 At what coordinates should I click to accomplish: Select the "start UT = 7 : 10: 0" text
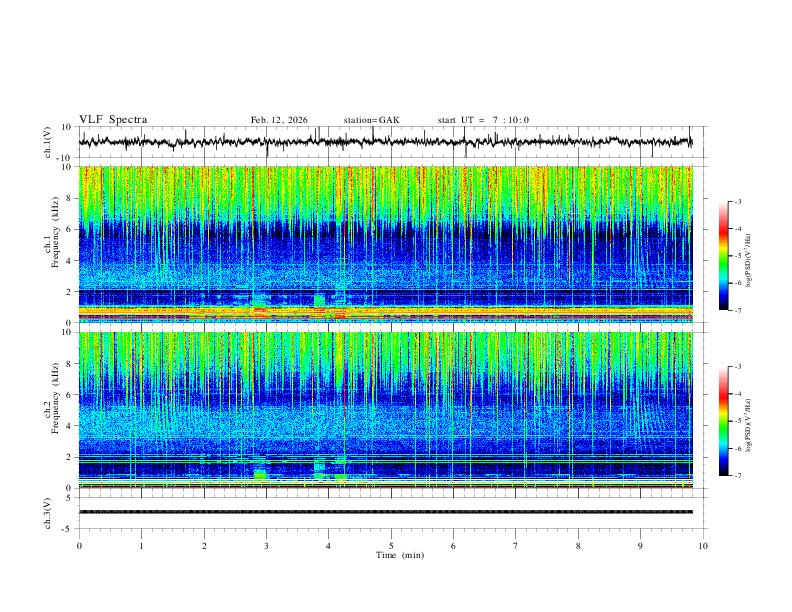pos(483,120)
